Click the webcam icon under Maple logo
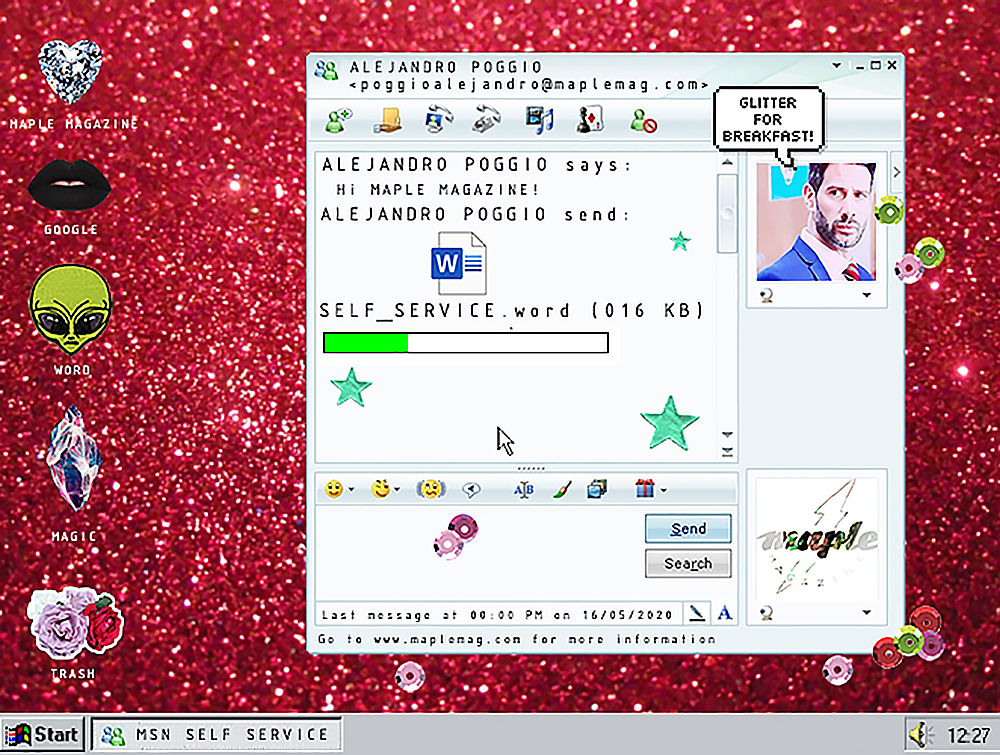Image resolution: width=1000 pixels, height=755 pixels. (766, 613)
